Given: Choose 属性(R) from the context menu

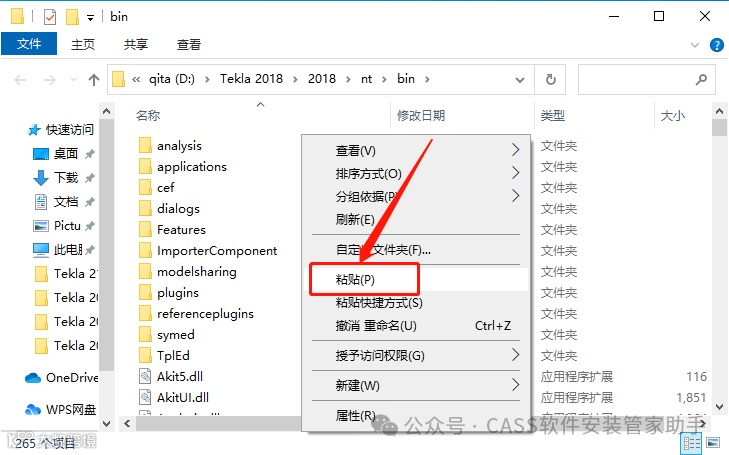Looking at the screenshot, I should 416,415.
